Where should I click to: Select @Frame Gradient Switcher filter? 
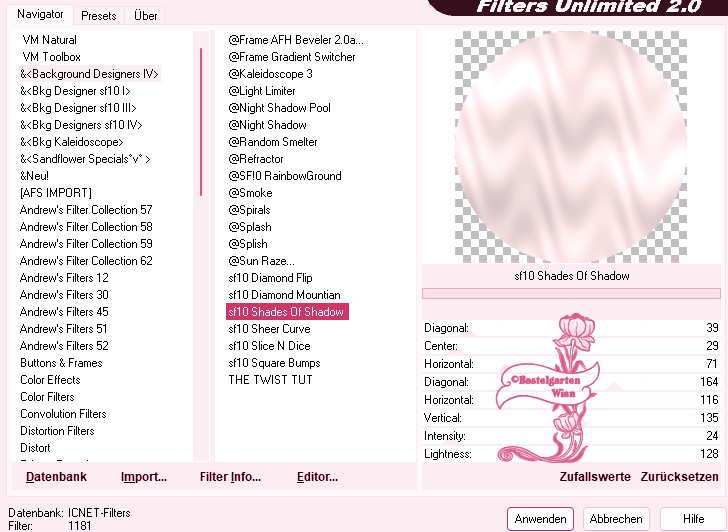tap(292, 57)
